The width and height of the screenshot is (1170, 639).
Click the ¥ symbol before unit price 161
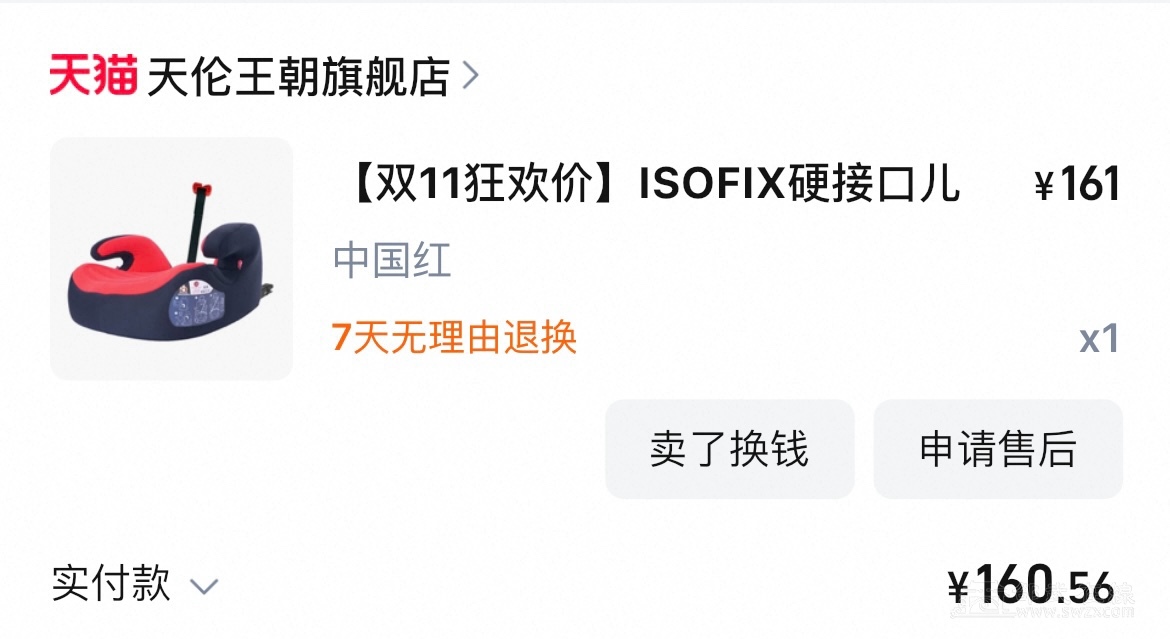tap(1045, 187)
